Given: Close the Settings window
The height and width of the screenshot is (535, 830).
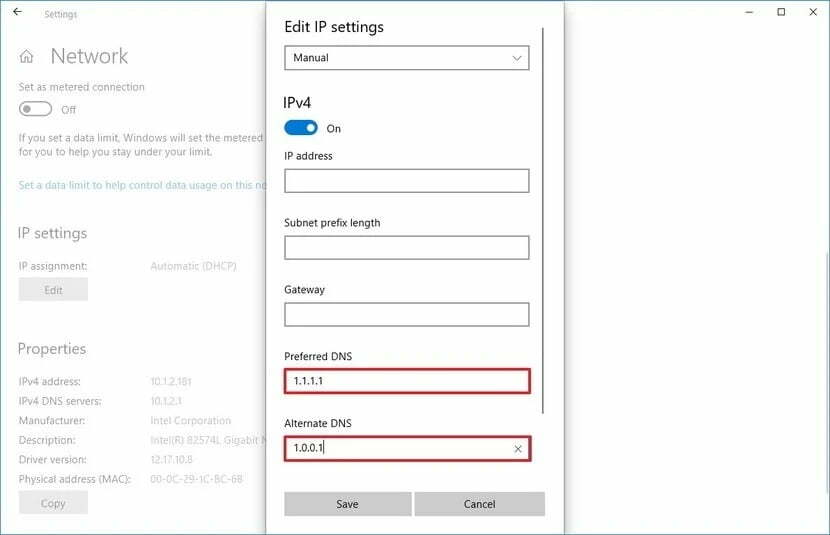Looking at the screenshot, I should (813, 12).
